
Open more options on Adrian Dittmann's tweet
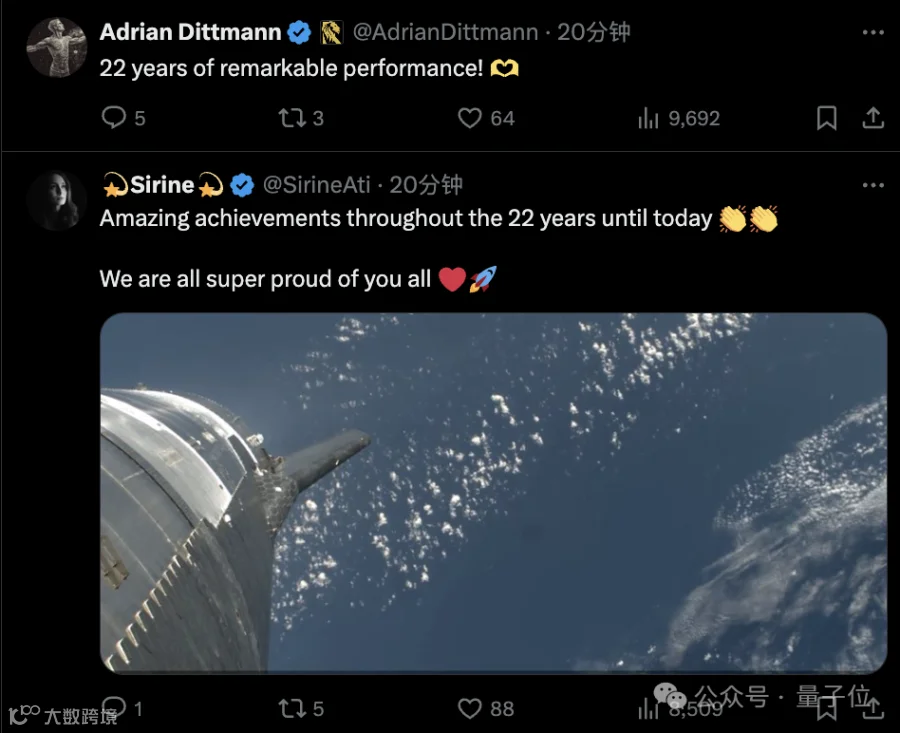(x=873, y=33)
